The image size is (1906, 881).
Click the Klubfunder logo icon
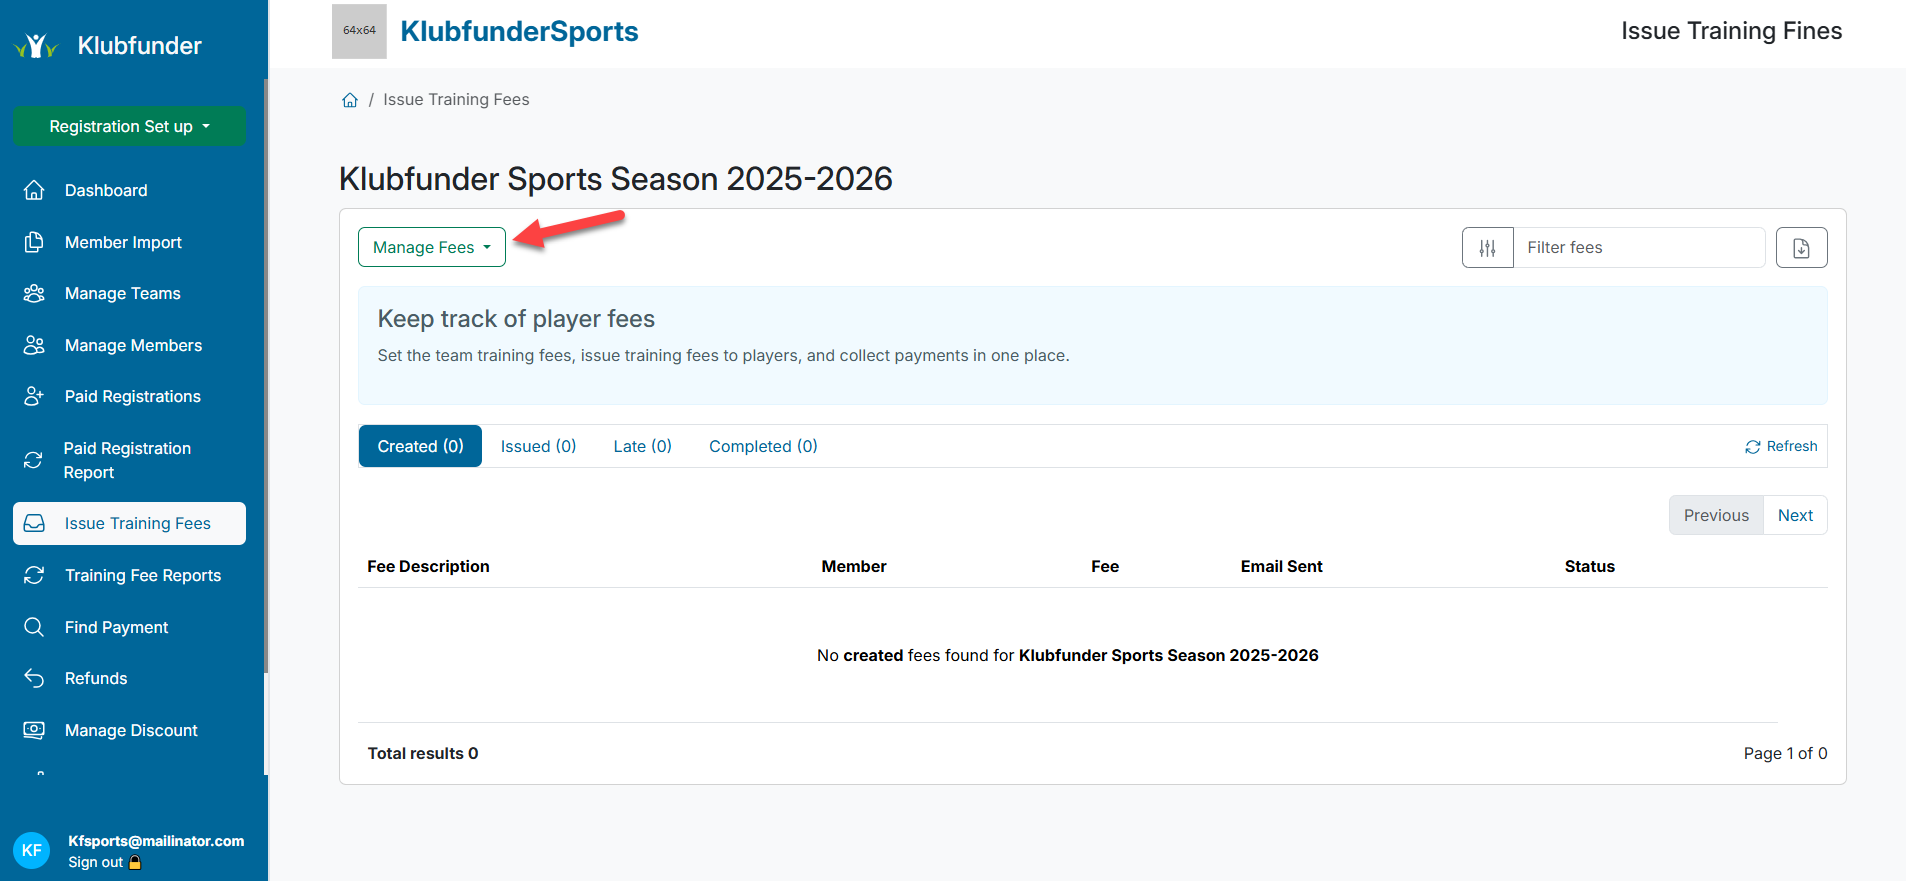point(36,46)
